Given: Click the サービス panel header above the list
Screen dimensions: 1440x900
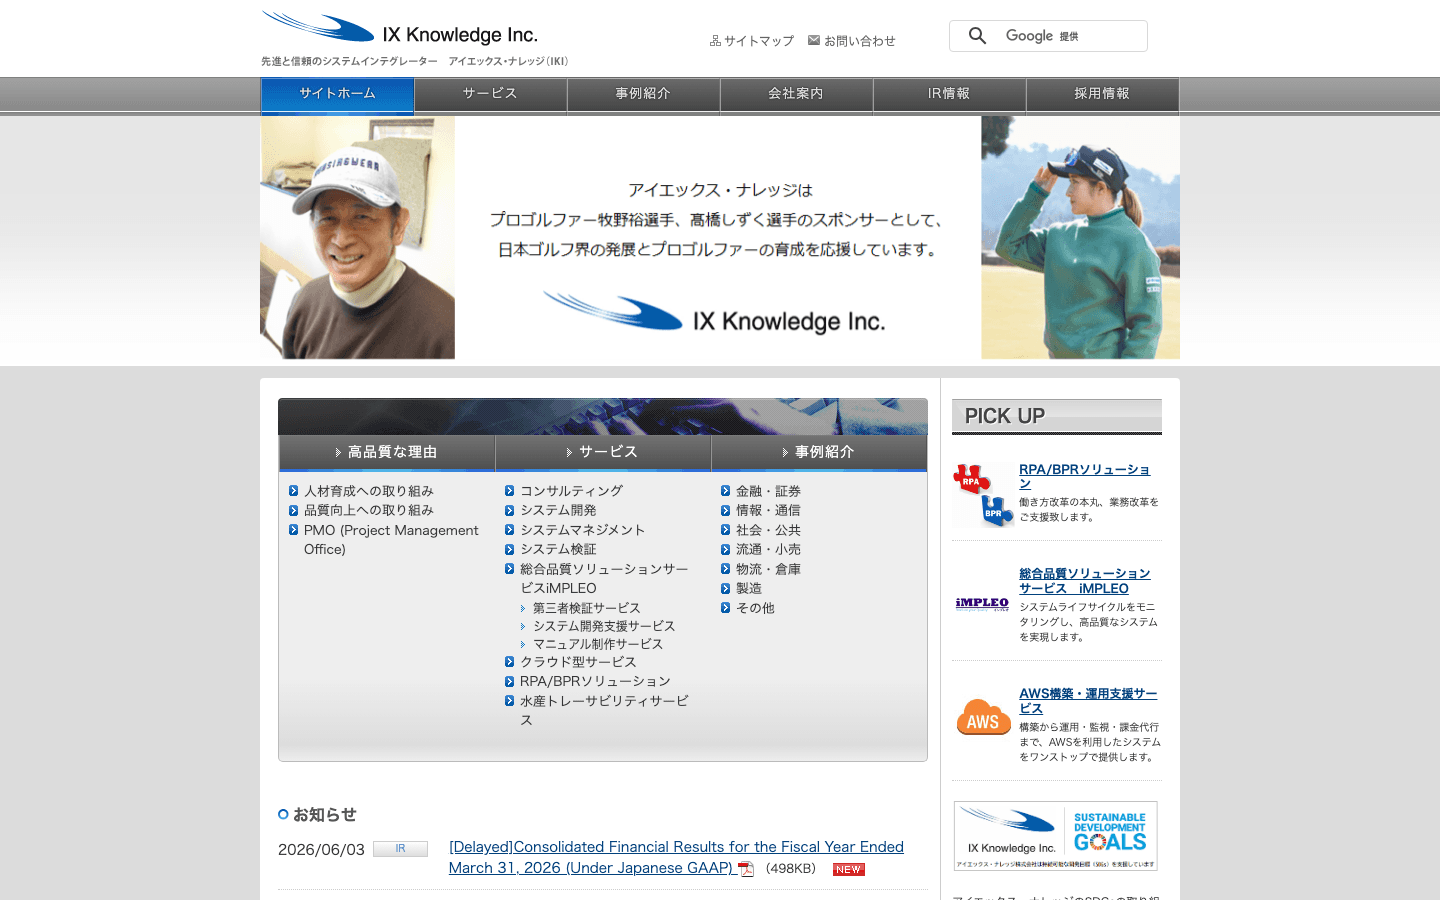Looking at the screenshot, I should point(603,452).
